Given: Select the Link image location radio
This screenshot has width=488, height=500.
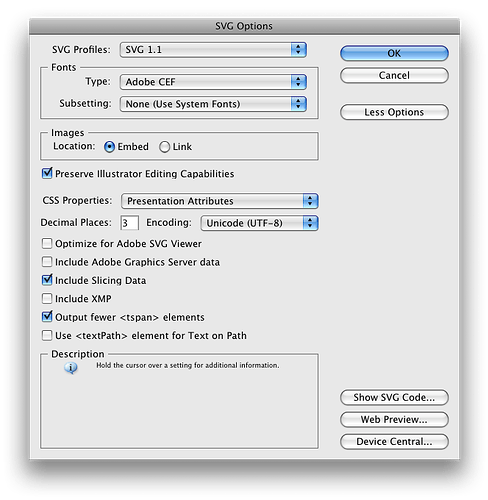Looking at the screenshot, I should tap(164, 147).
